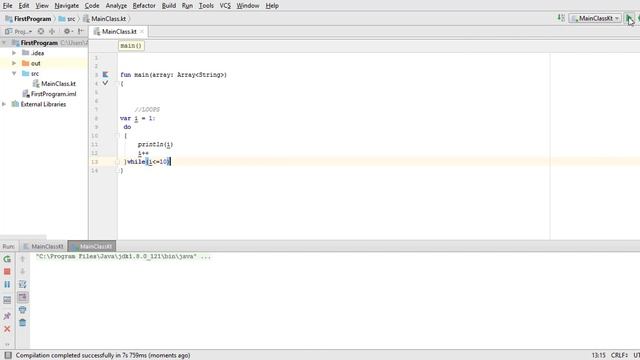Open the Build menu
The height and width of the screenshot is (360, 640).
[169, 6]
